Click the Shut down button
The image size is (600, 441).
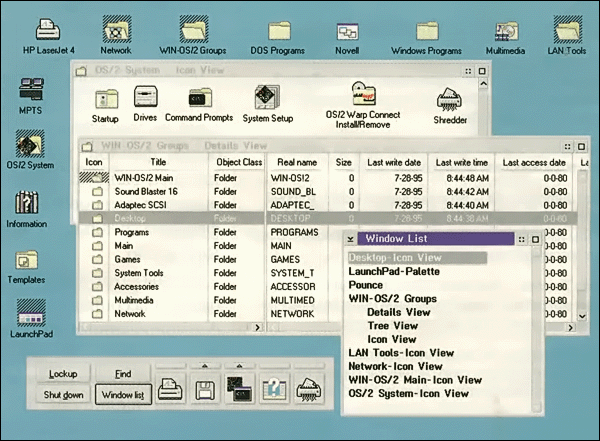(x=63, y=394)
